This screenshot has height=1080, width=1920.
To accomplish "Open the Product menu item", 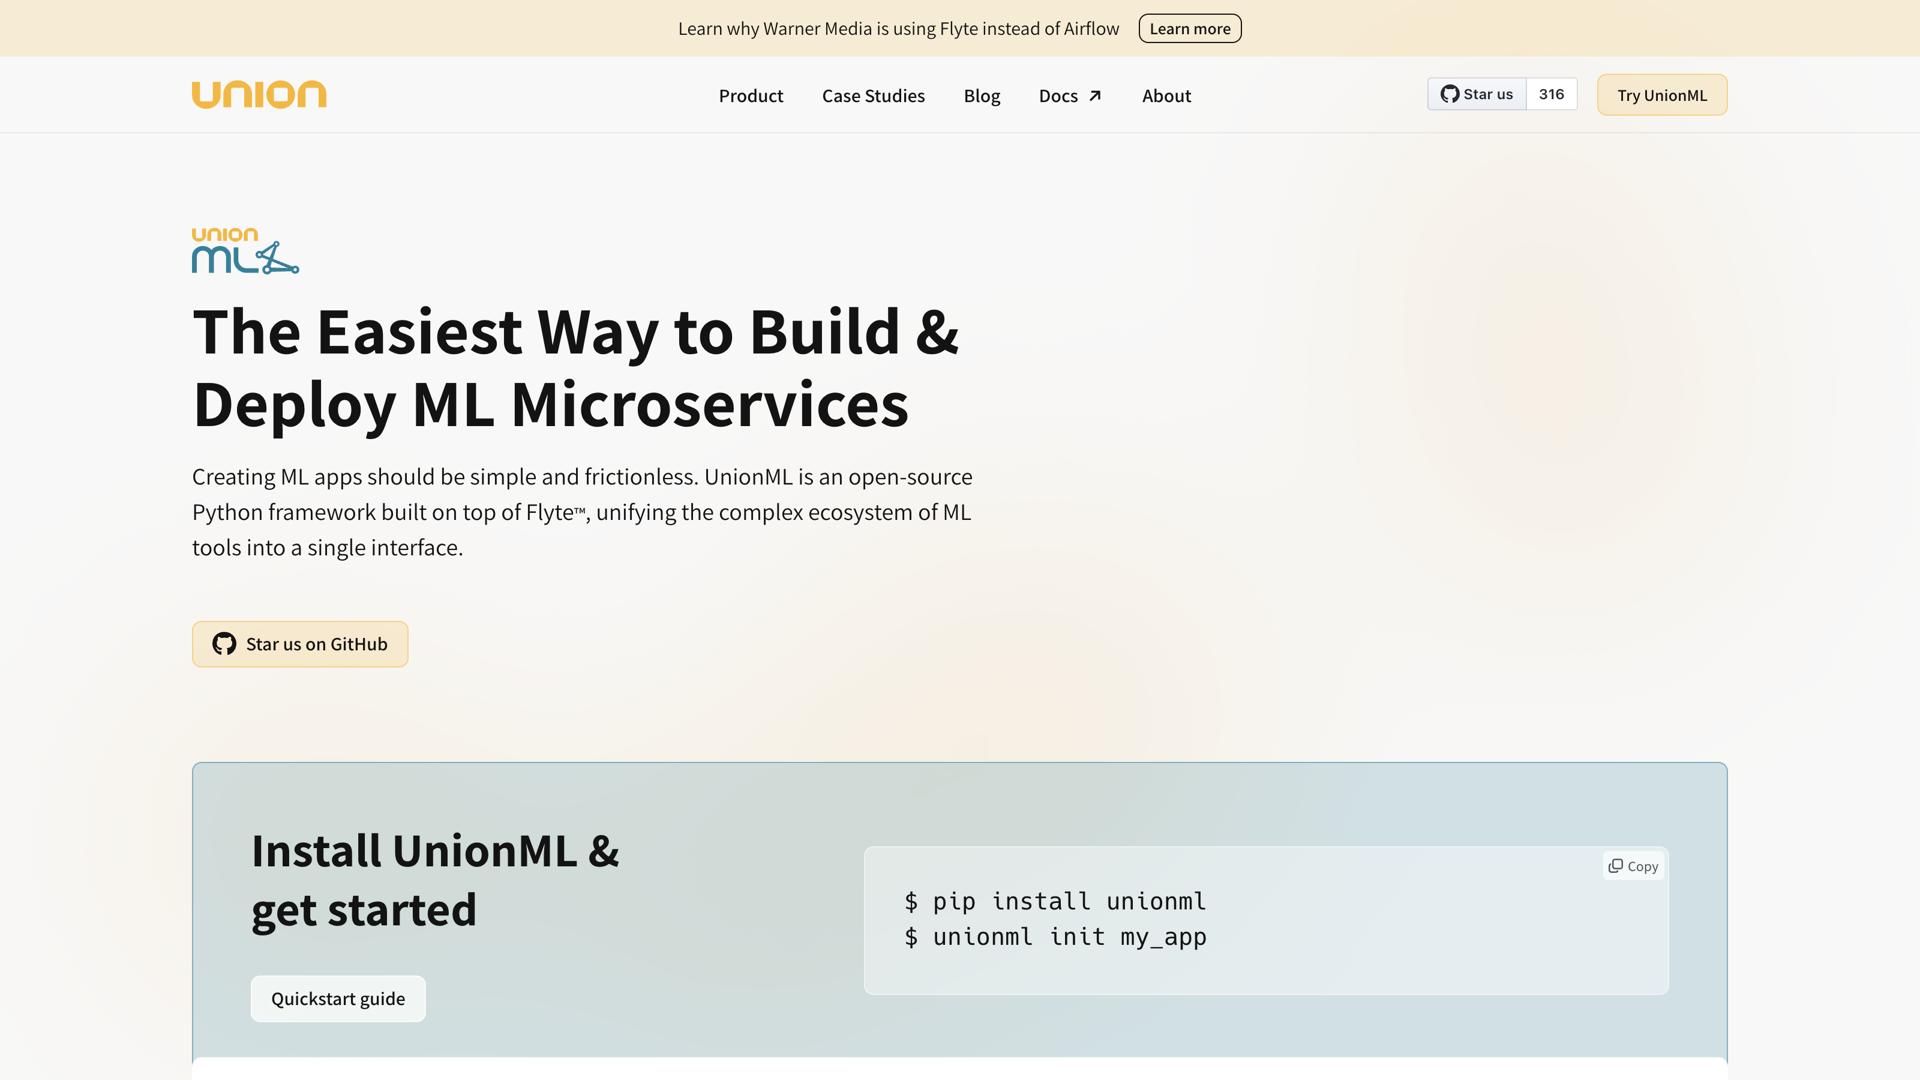I will click(x=750, y=95).
